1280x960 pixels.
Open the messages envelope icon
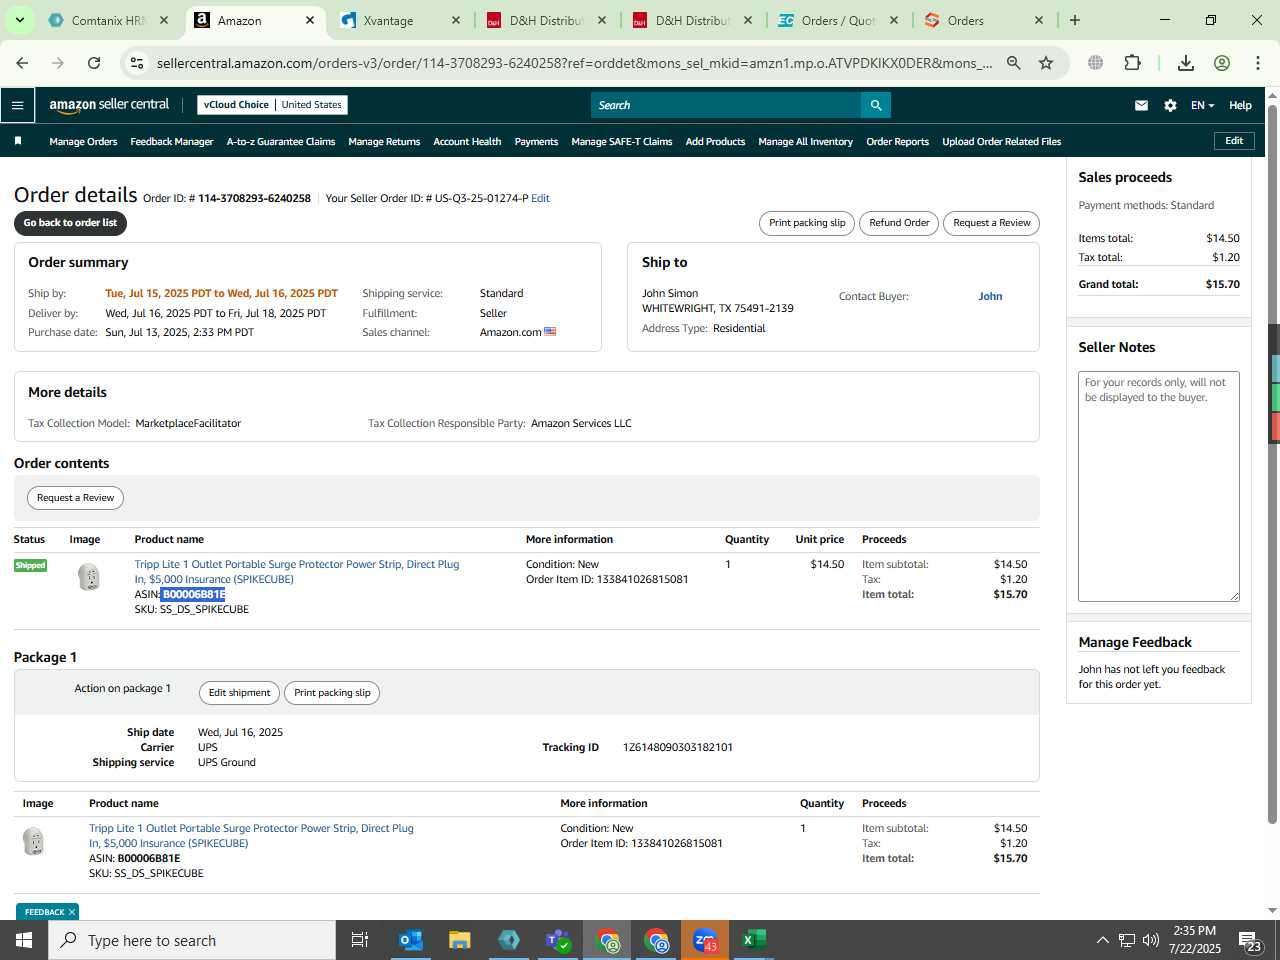coord(1141,105)
